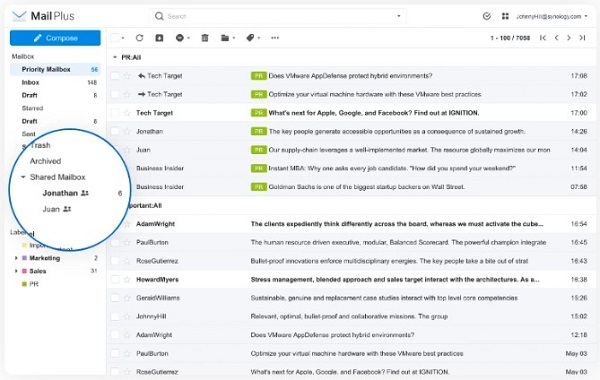Star the Tech Target 17:08 email
600x380 pixels.
coord(127,76)
